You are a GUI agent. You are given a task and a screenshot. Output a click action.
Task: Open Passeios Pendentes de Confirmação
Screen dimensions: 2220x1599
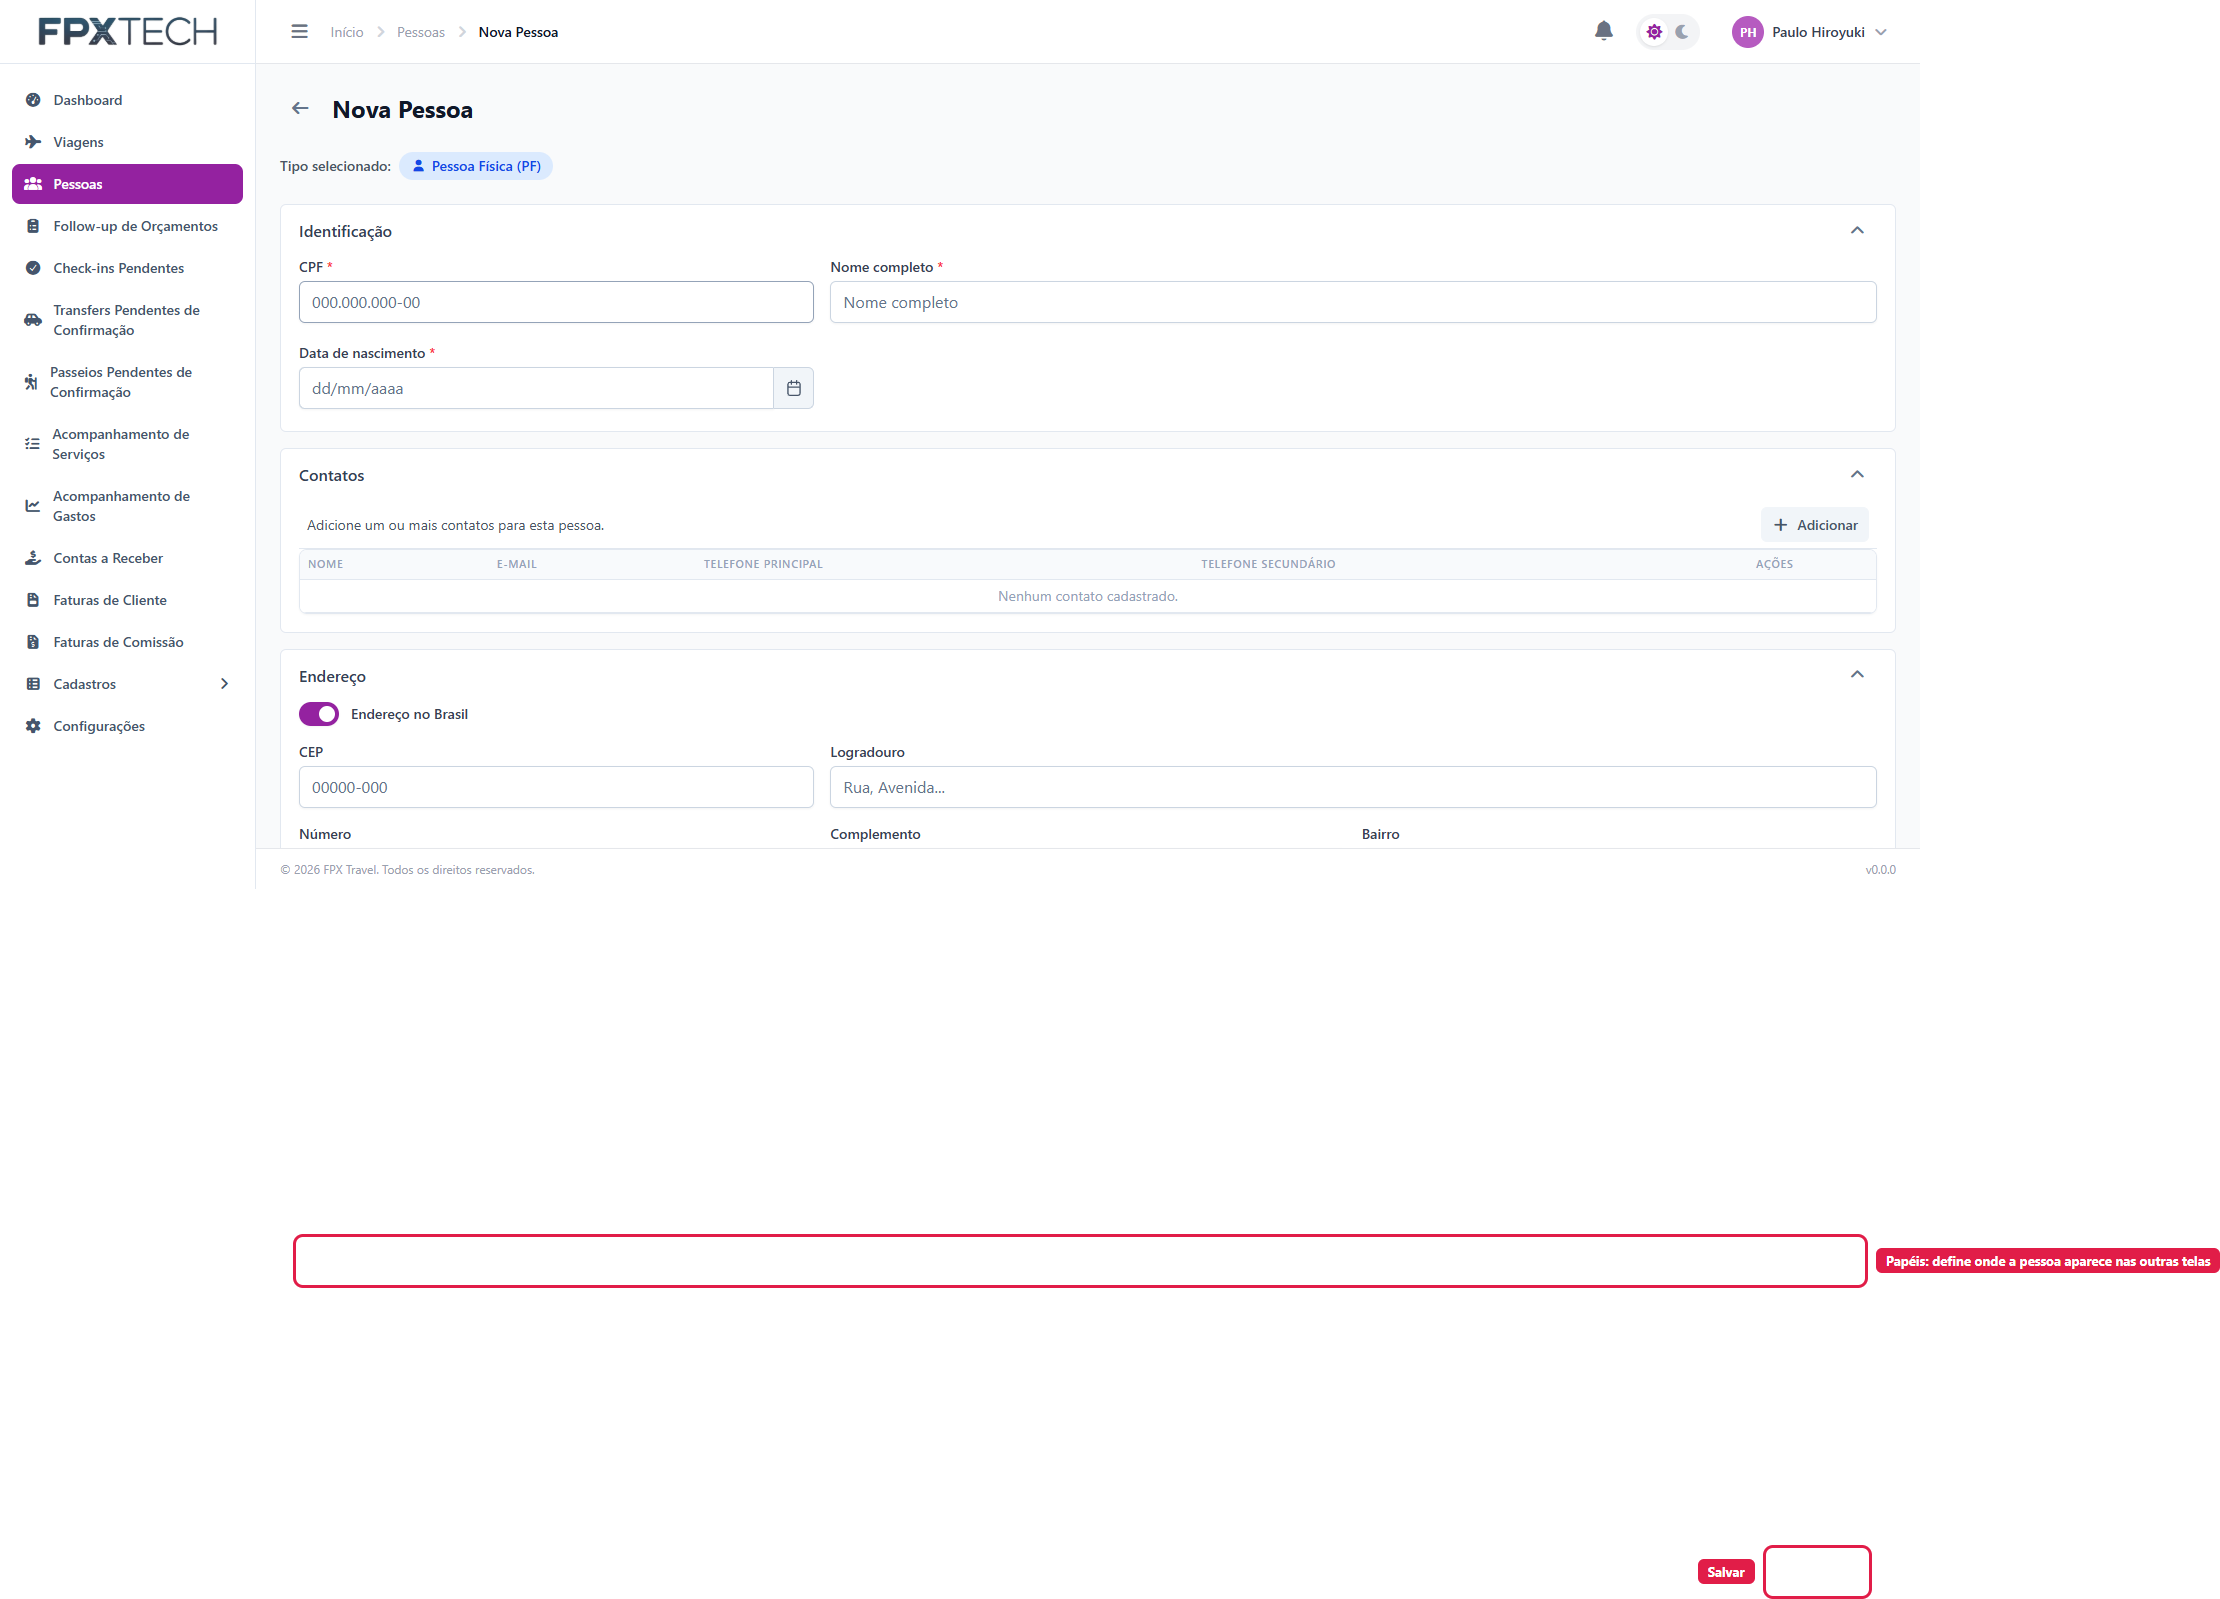click(127, 382)
